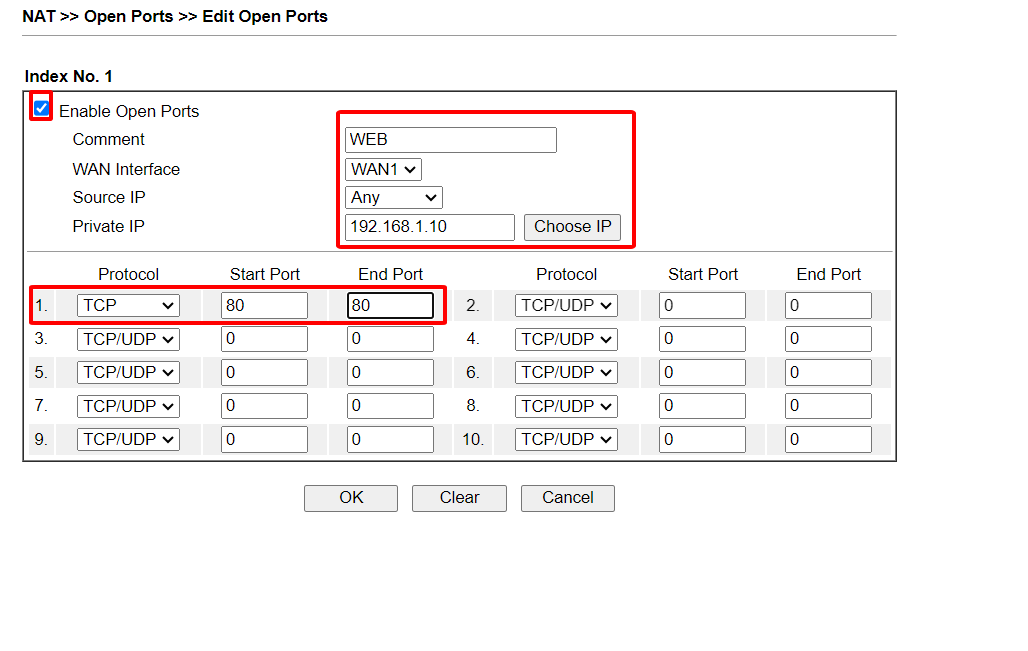Click the End Port field of row 7
Viewport: 1028px width, 651px height.
click(390, 406)
